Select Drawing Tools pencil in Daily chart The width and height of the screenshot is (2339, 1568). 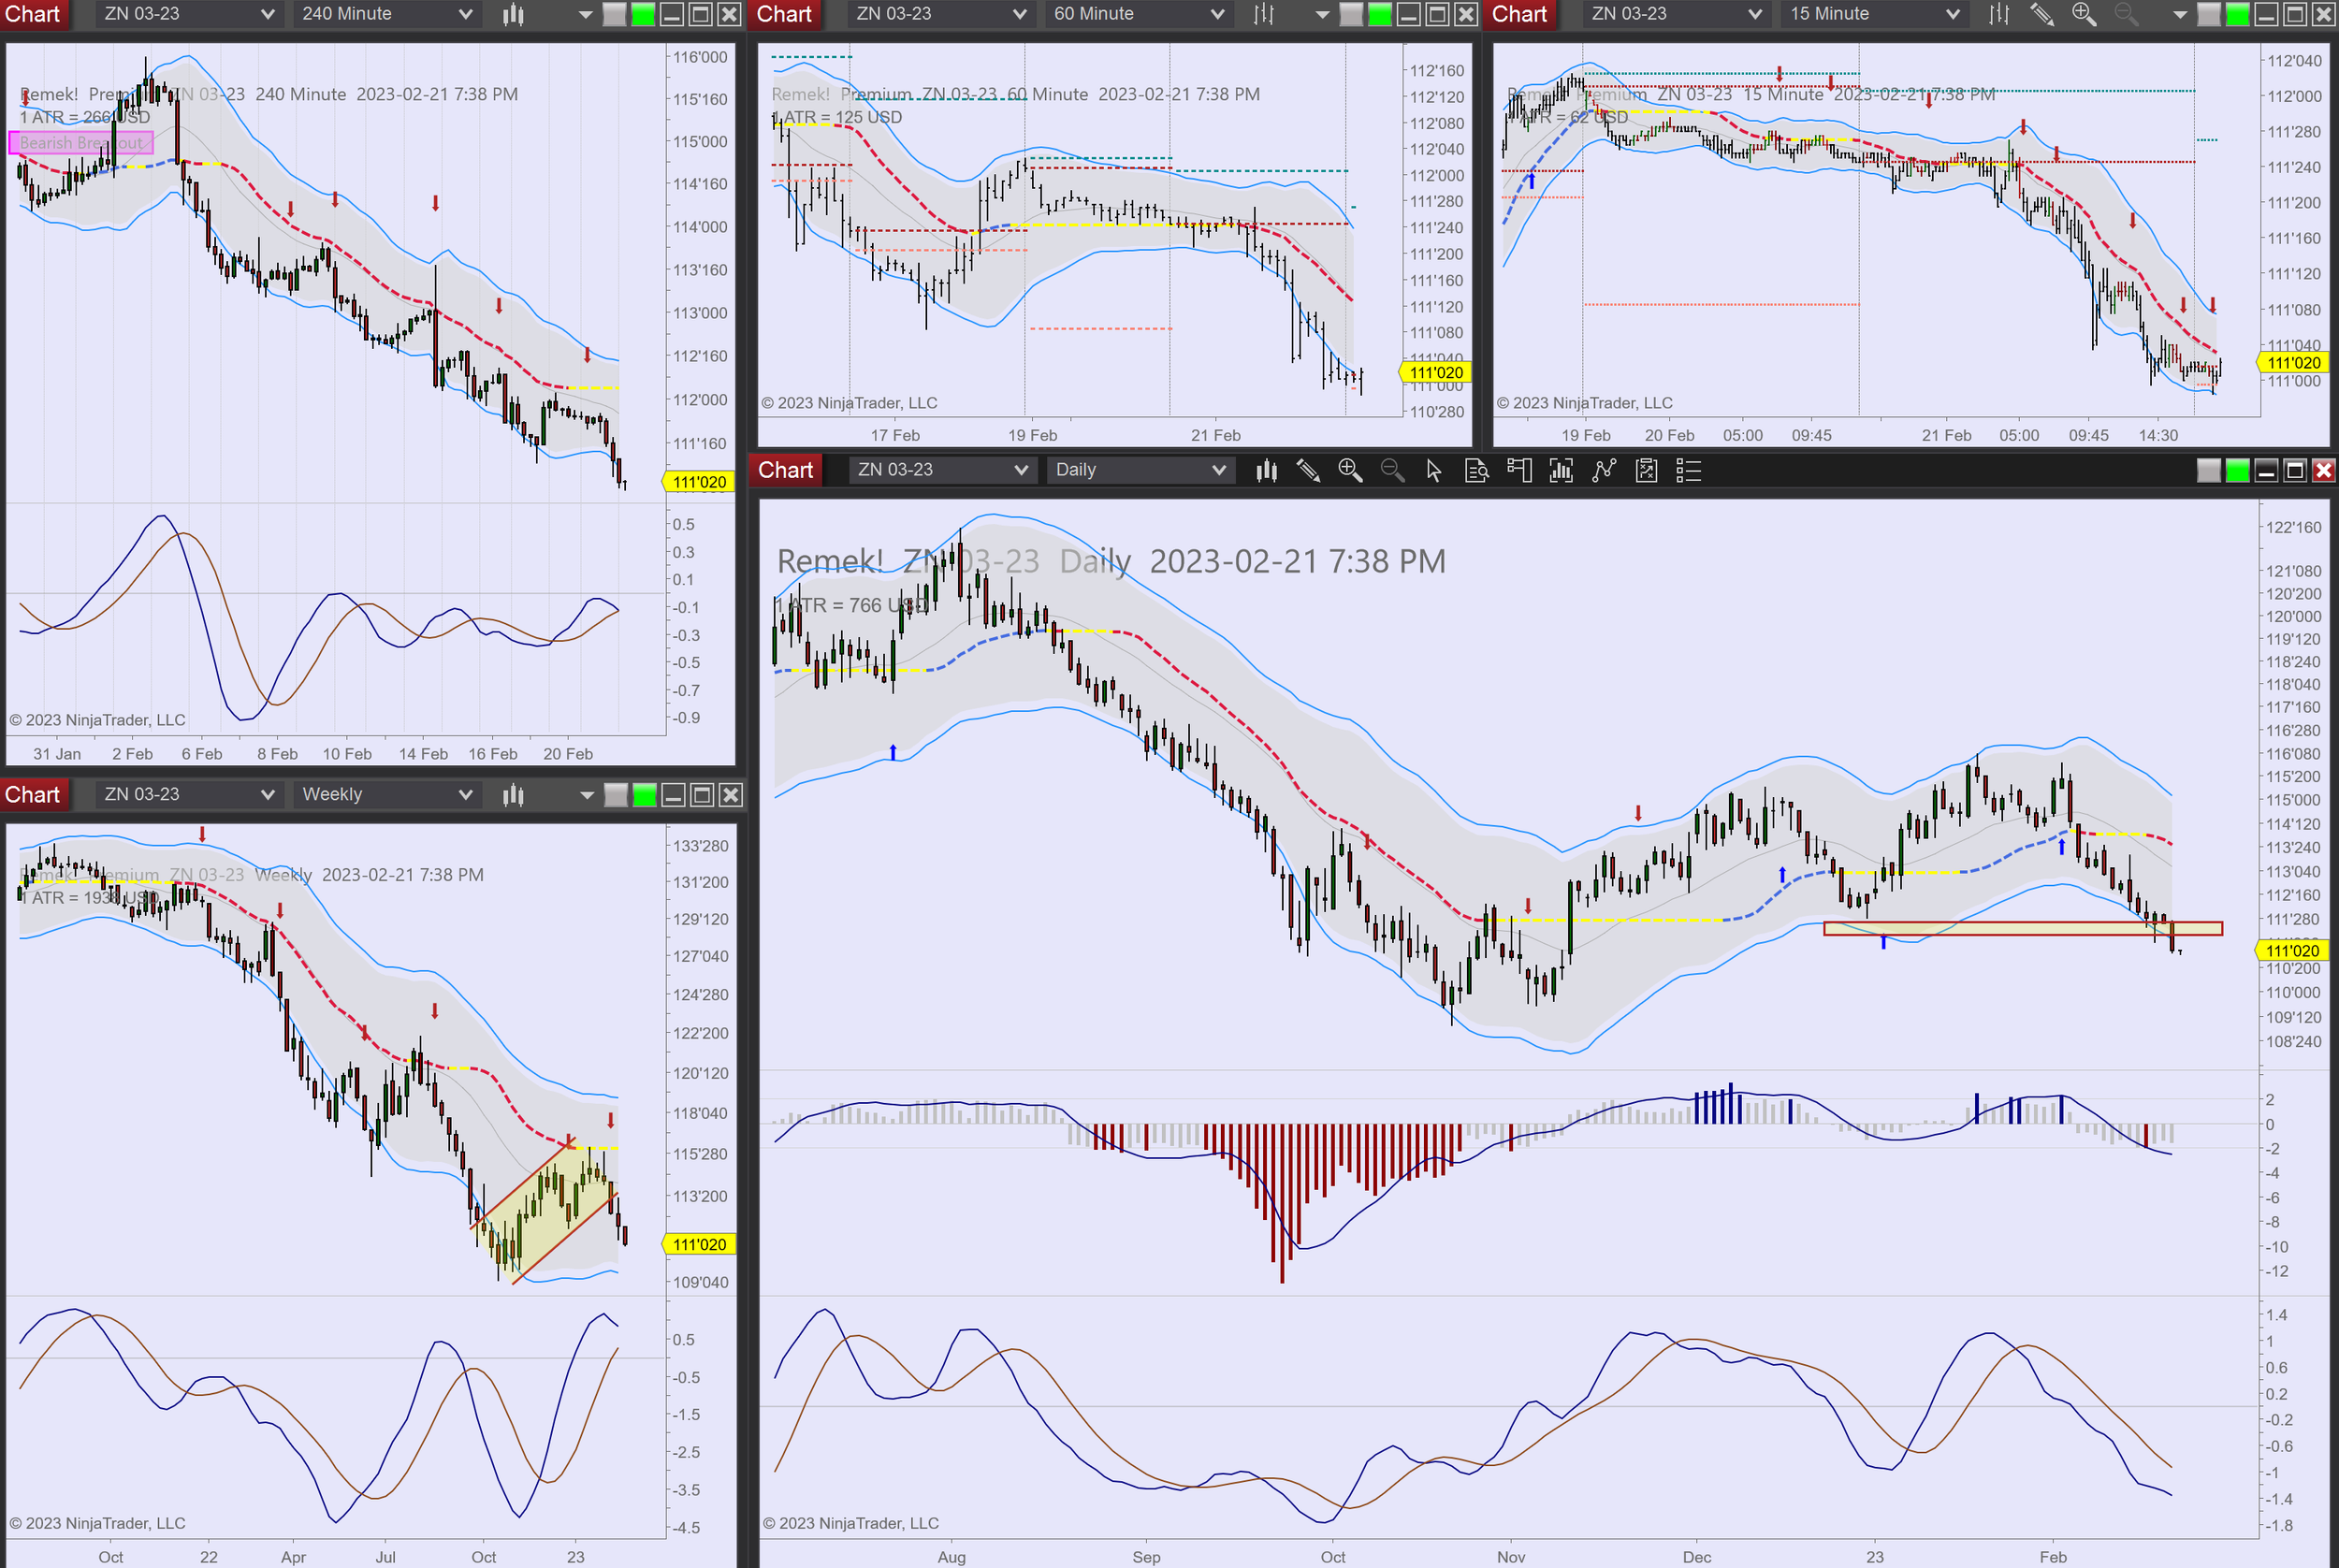click(1308, 470)
